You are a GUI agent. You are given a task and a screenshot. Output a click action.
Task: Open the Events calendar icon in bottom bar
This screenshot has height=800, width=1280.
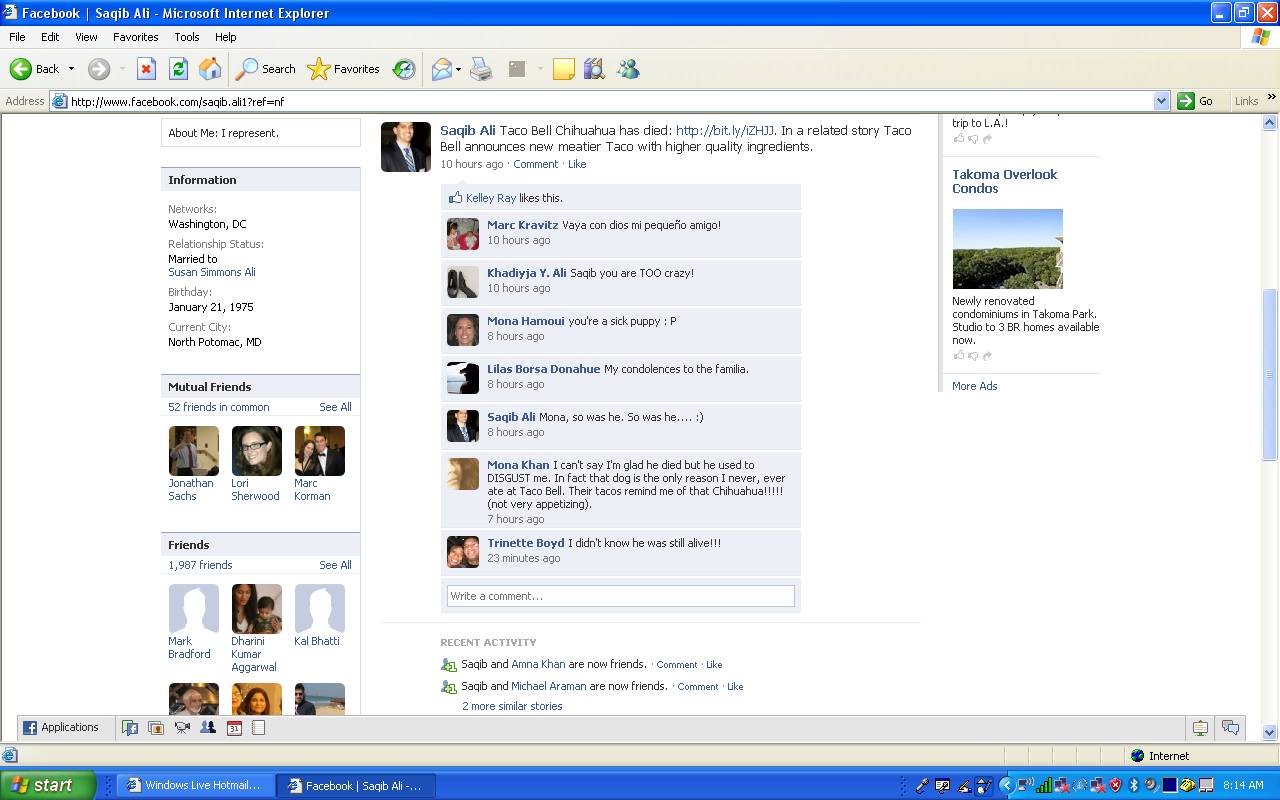click(234, 728)
